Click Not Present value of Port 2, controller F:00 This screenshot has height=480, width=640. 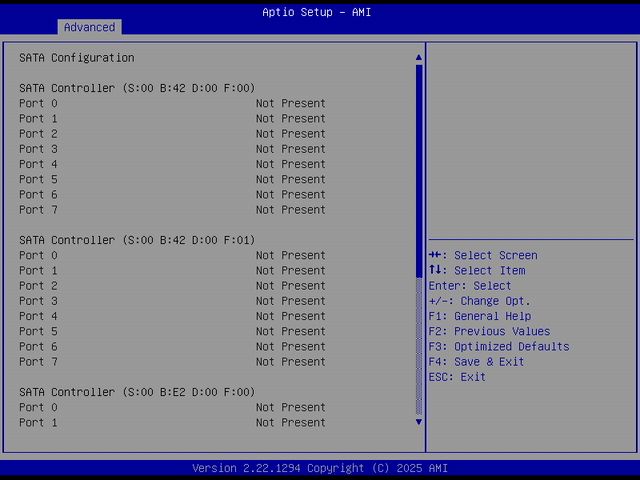pos(291,133)
